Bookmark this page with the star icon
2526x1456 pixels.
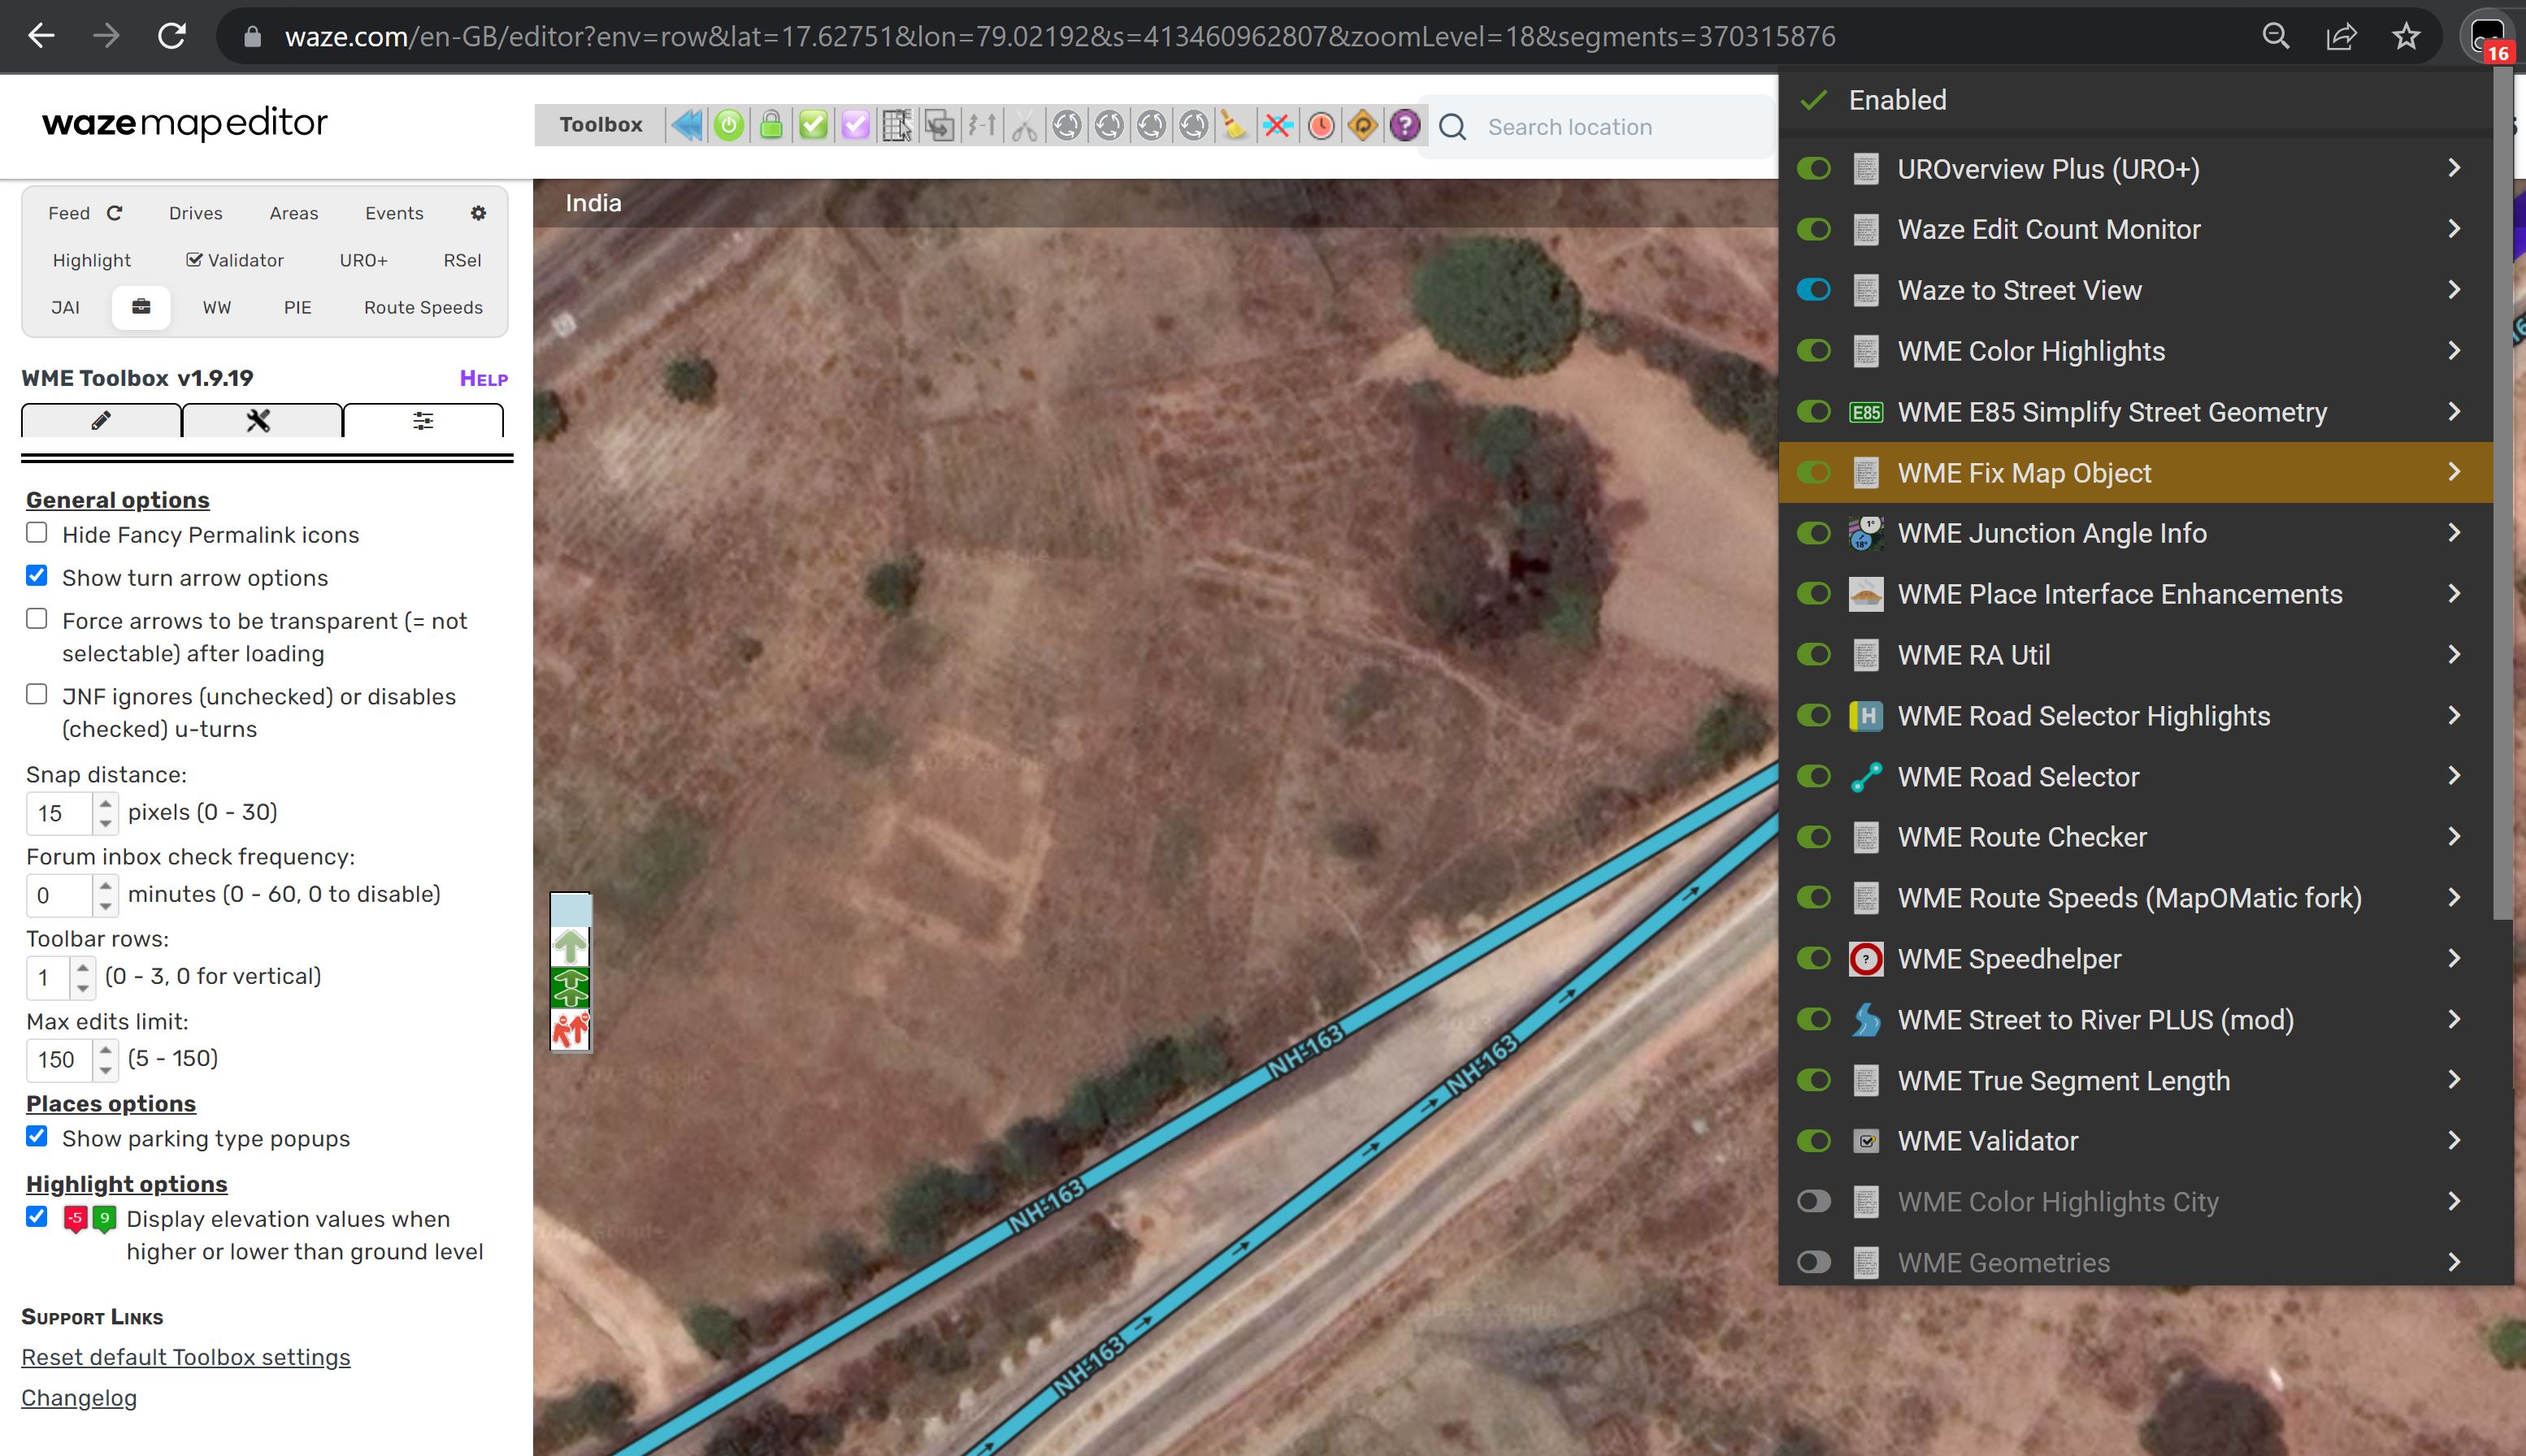pos(2406,37)
